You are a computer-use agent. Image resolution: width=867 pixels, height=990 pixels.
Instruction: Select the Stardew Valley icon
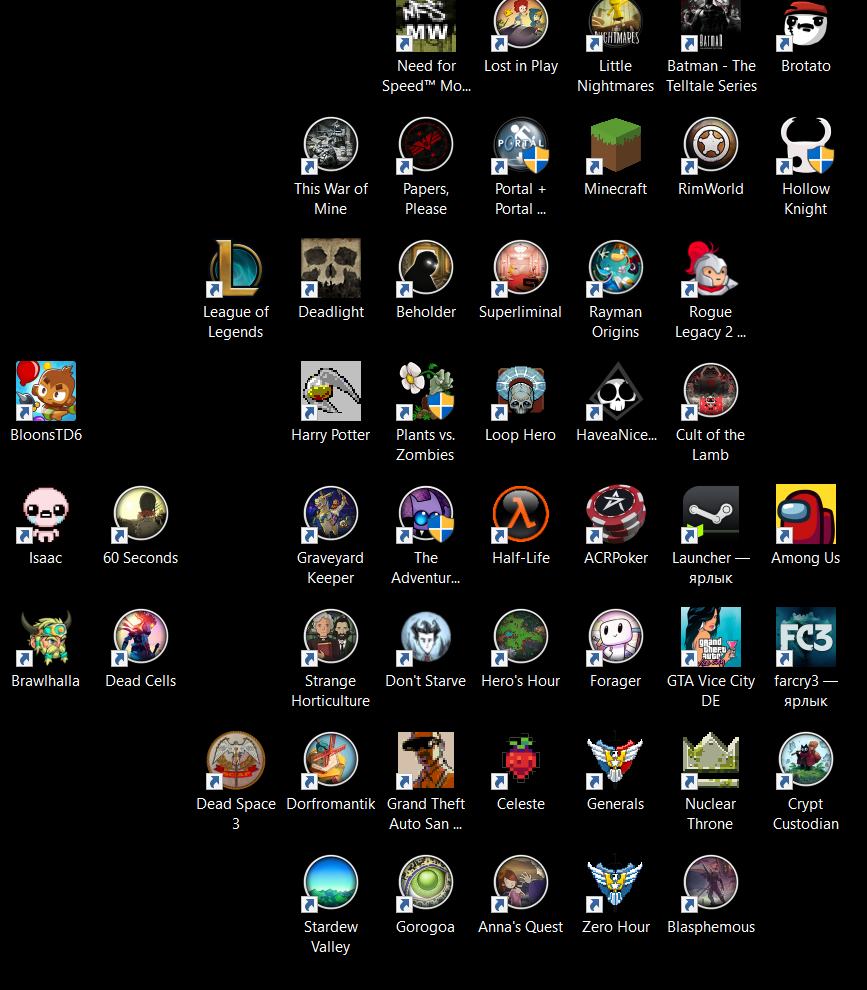[x=331, y=884]
